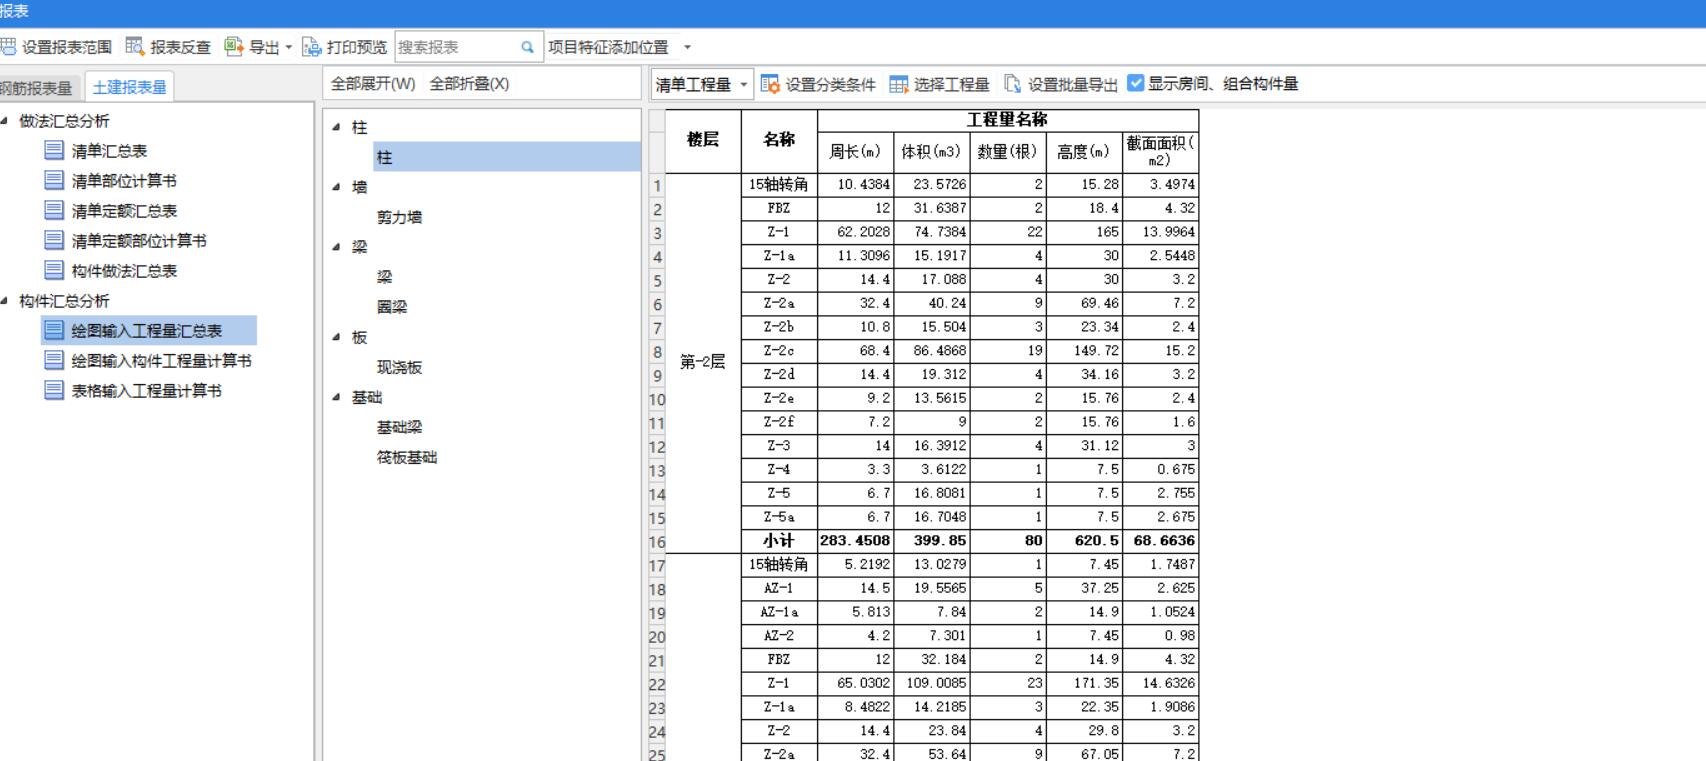Click the 小计 subtotal cell in row 16

[779, 540]
